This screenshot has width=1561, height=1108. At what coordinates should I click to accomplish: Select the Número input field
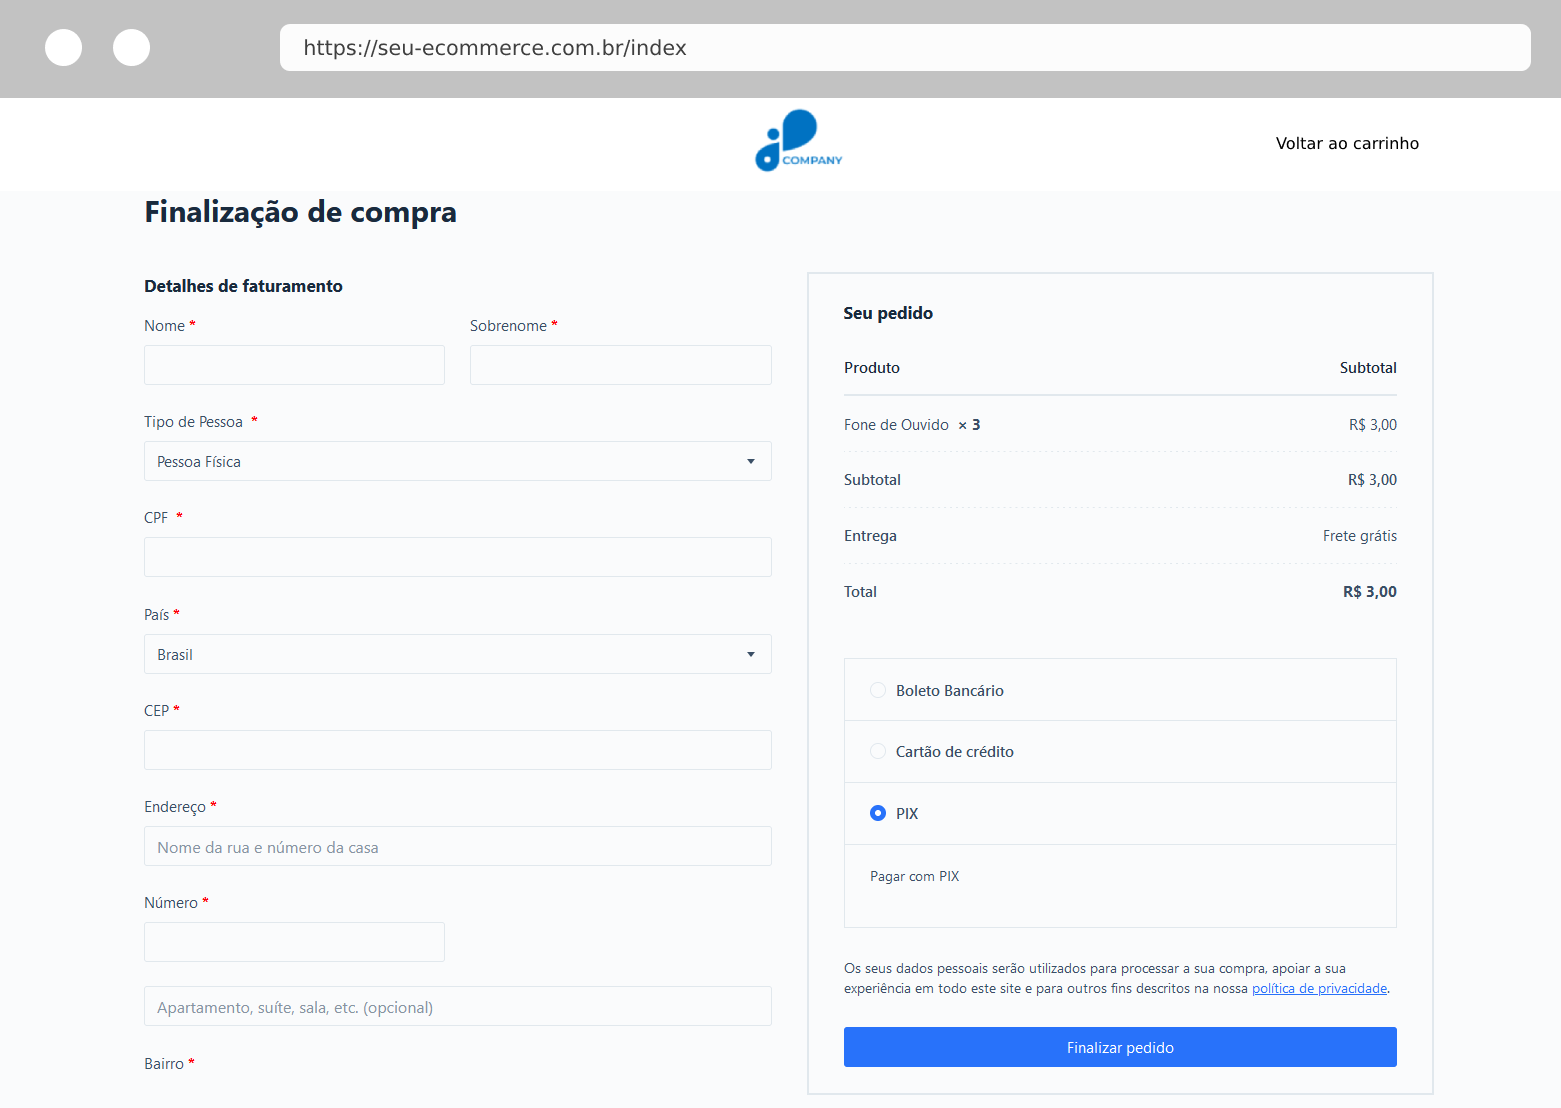coord(294,942)
